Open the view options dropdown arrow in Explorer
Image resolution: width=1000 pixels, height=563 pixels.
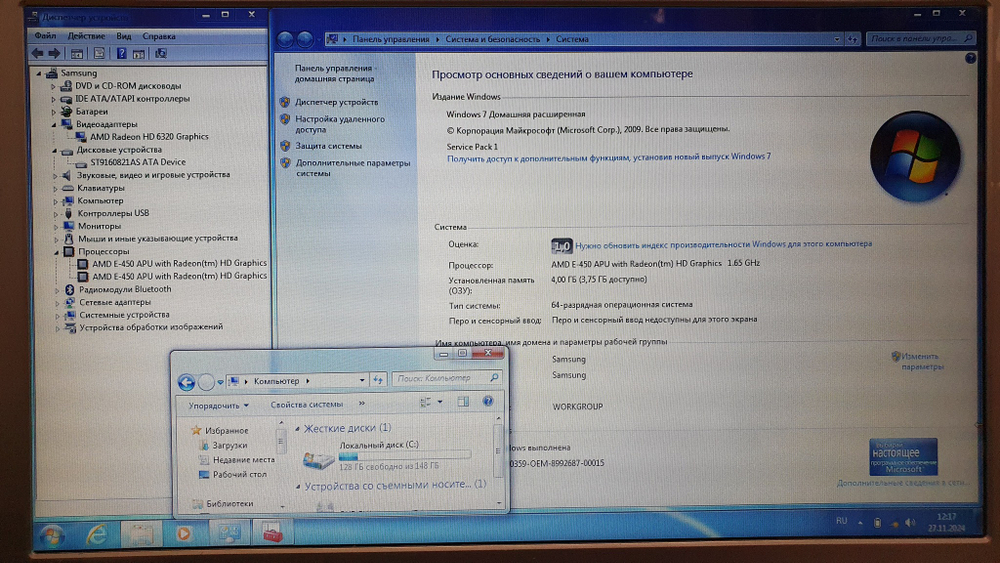440,402
